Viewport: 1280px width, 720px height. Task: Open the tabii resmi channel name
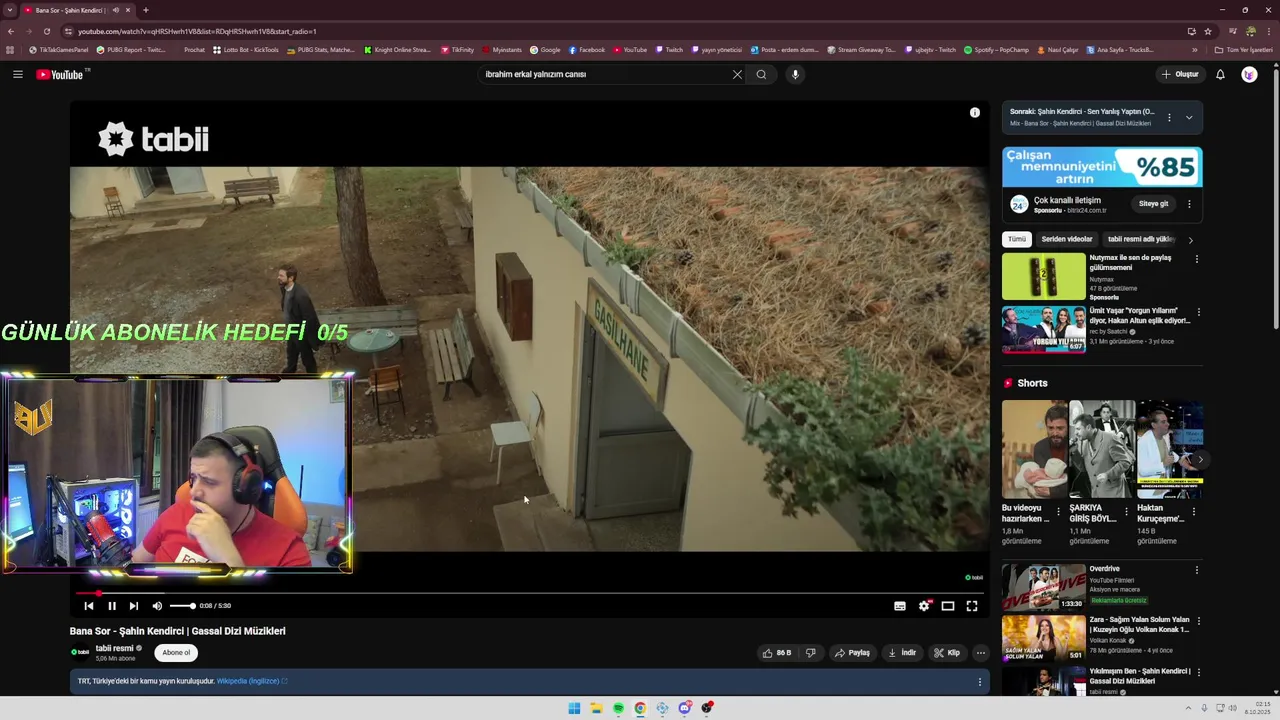[x=114, y=648]
